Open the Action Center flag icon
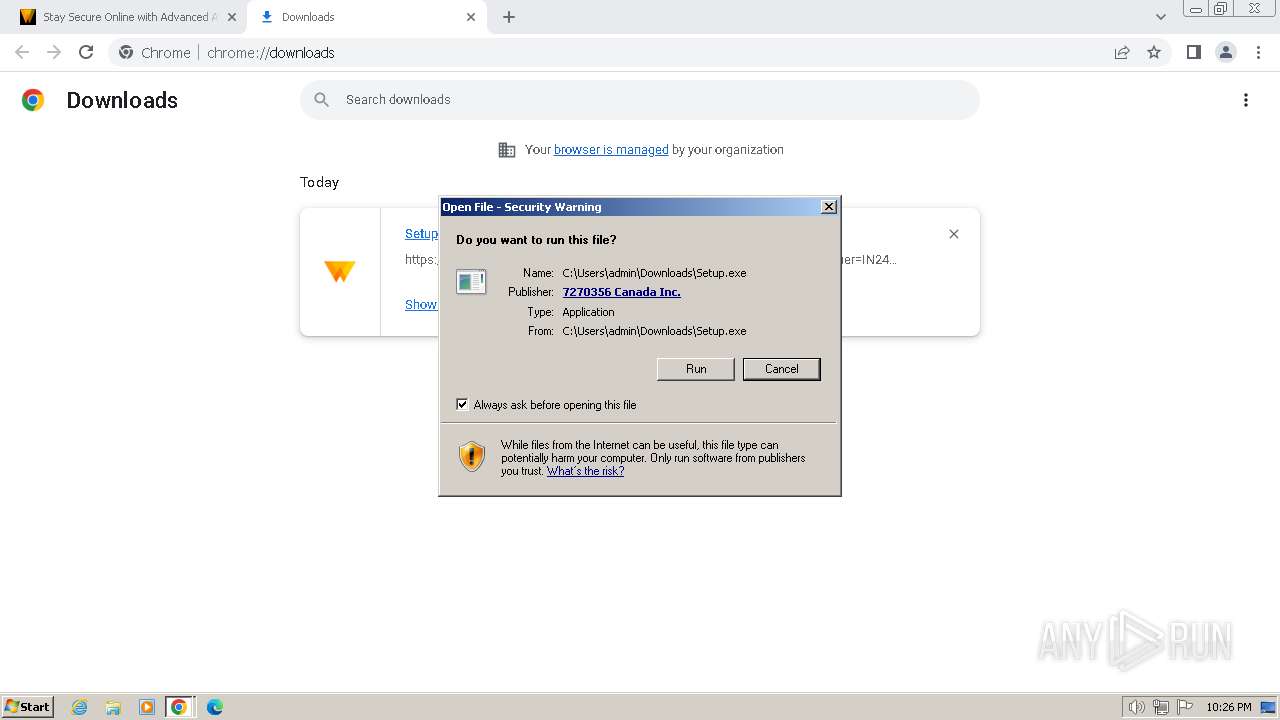 click(x=1185, y=707)
